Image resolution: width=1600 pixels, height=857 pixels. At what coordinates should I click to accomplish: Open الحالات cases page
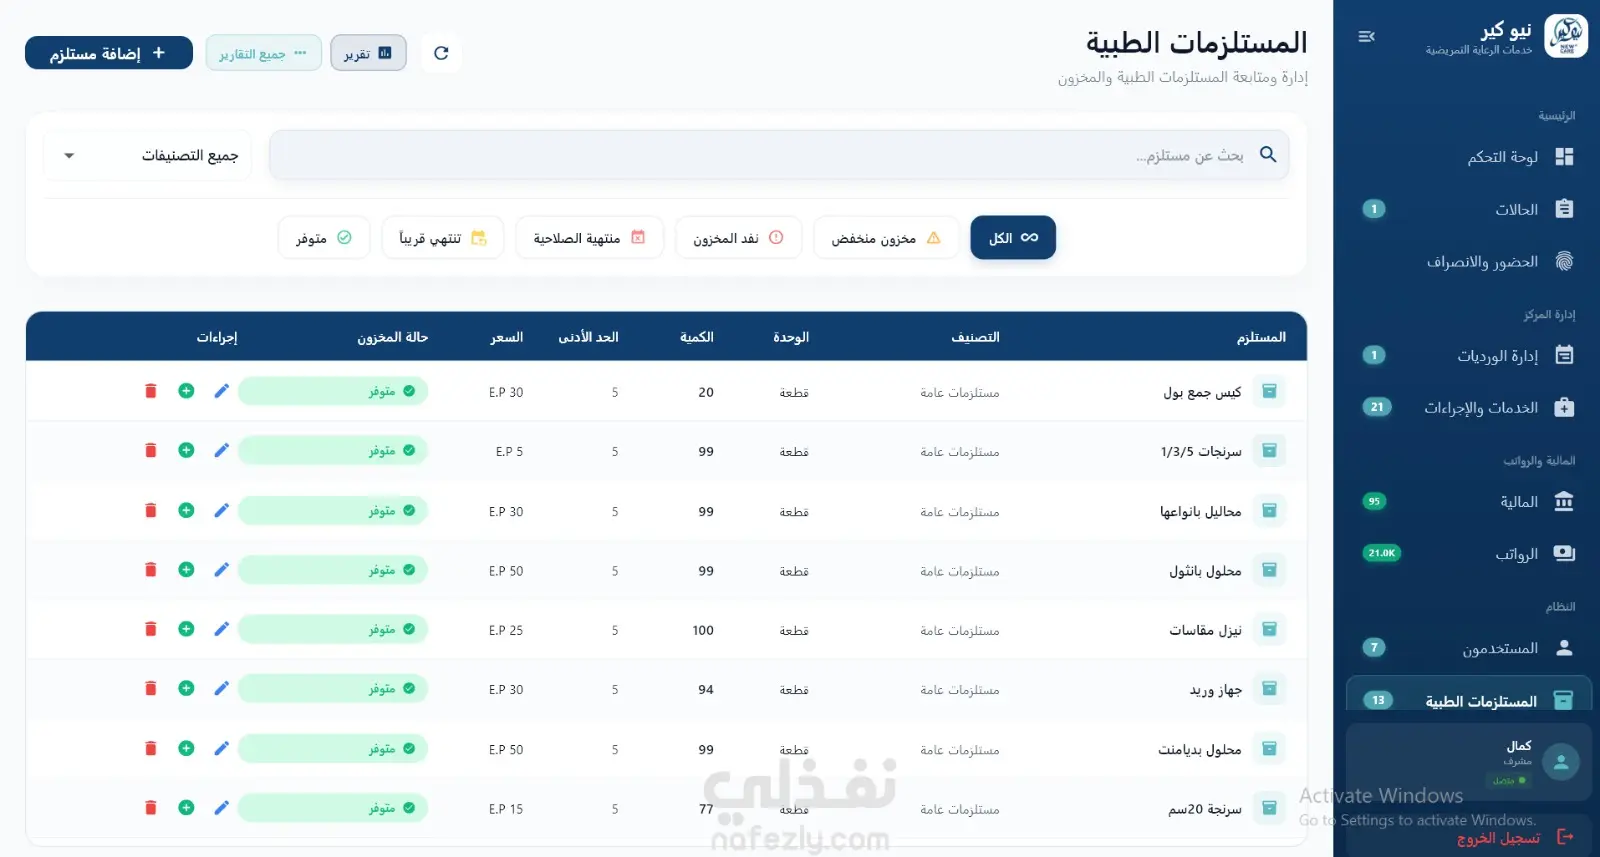point(1468,209)
